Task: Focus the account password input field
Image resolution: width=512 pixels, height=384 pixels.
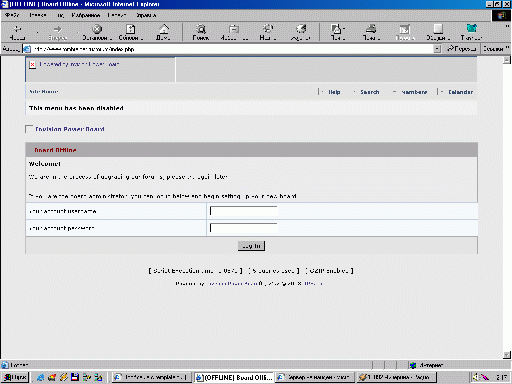Action: [x=244, y=228]
